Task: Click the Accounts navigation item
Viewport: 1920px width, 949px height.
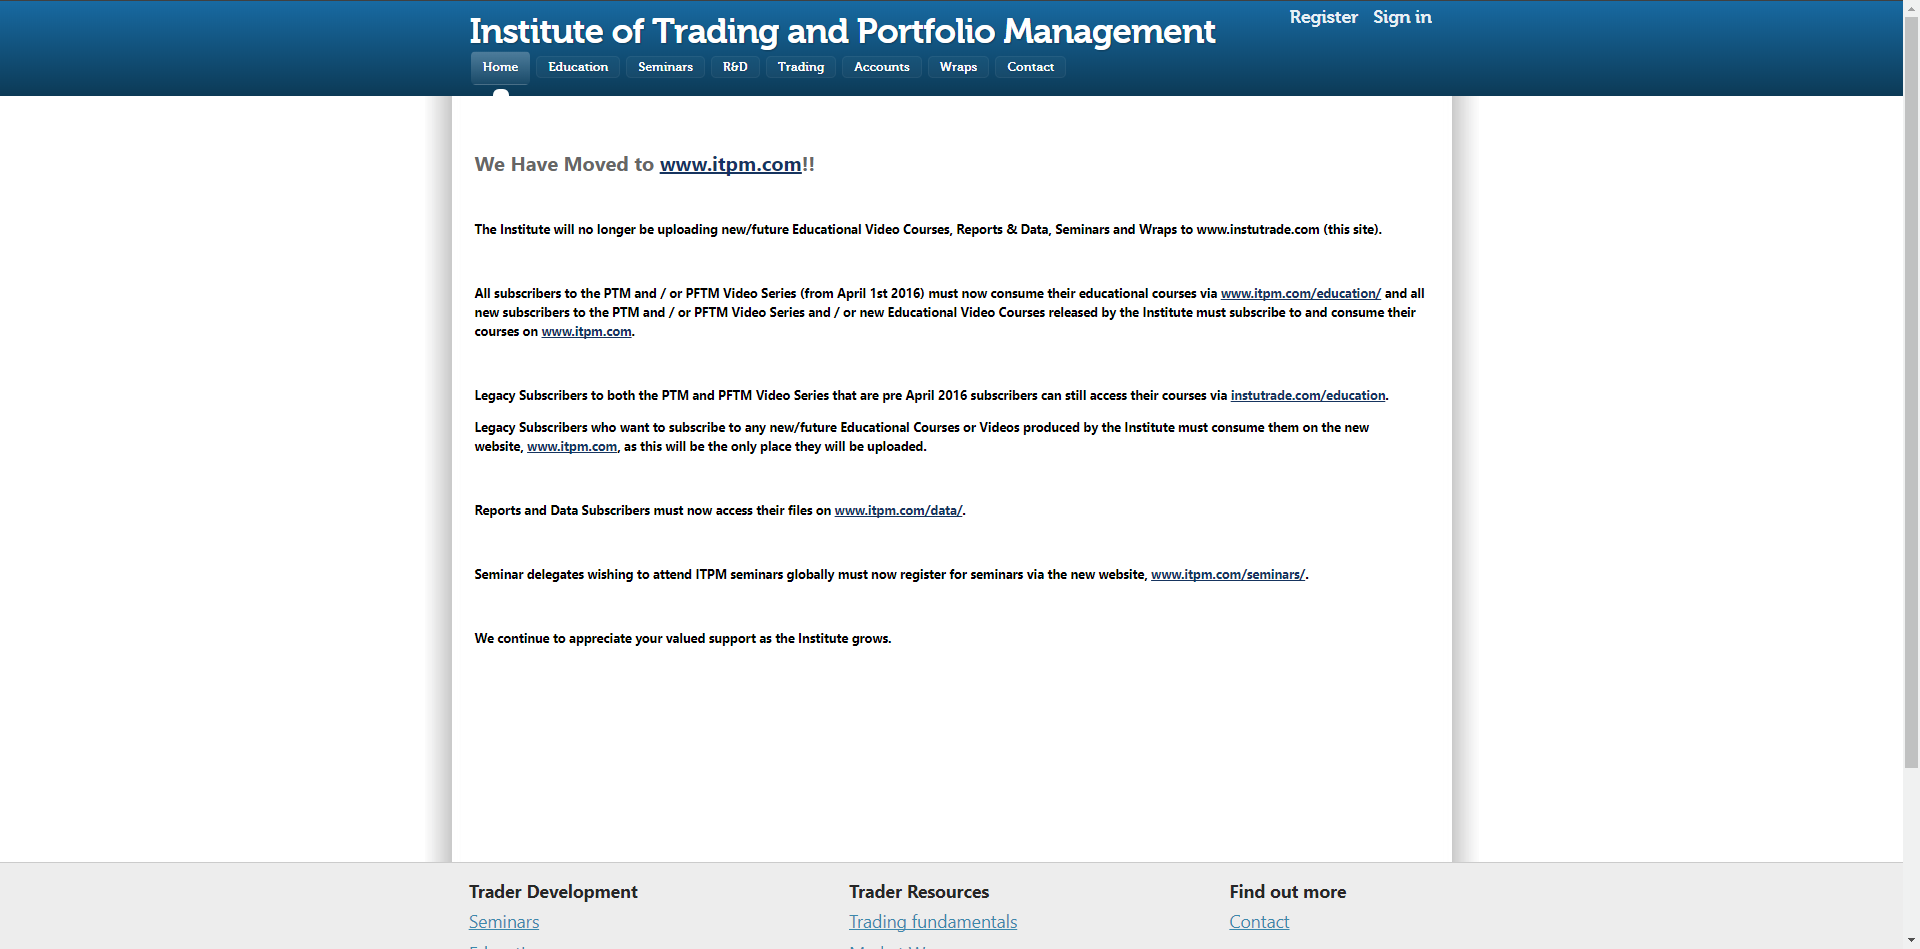Action: pyautogui.click(x=881, y=67)
